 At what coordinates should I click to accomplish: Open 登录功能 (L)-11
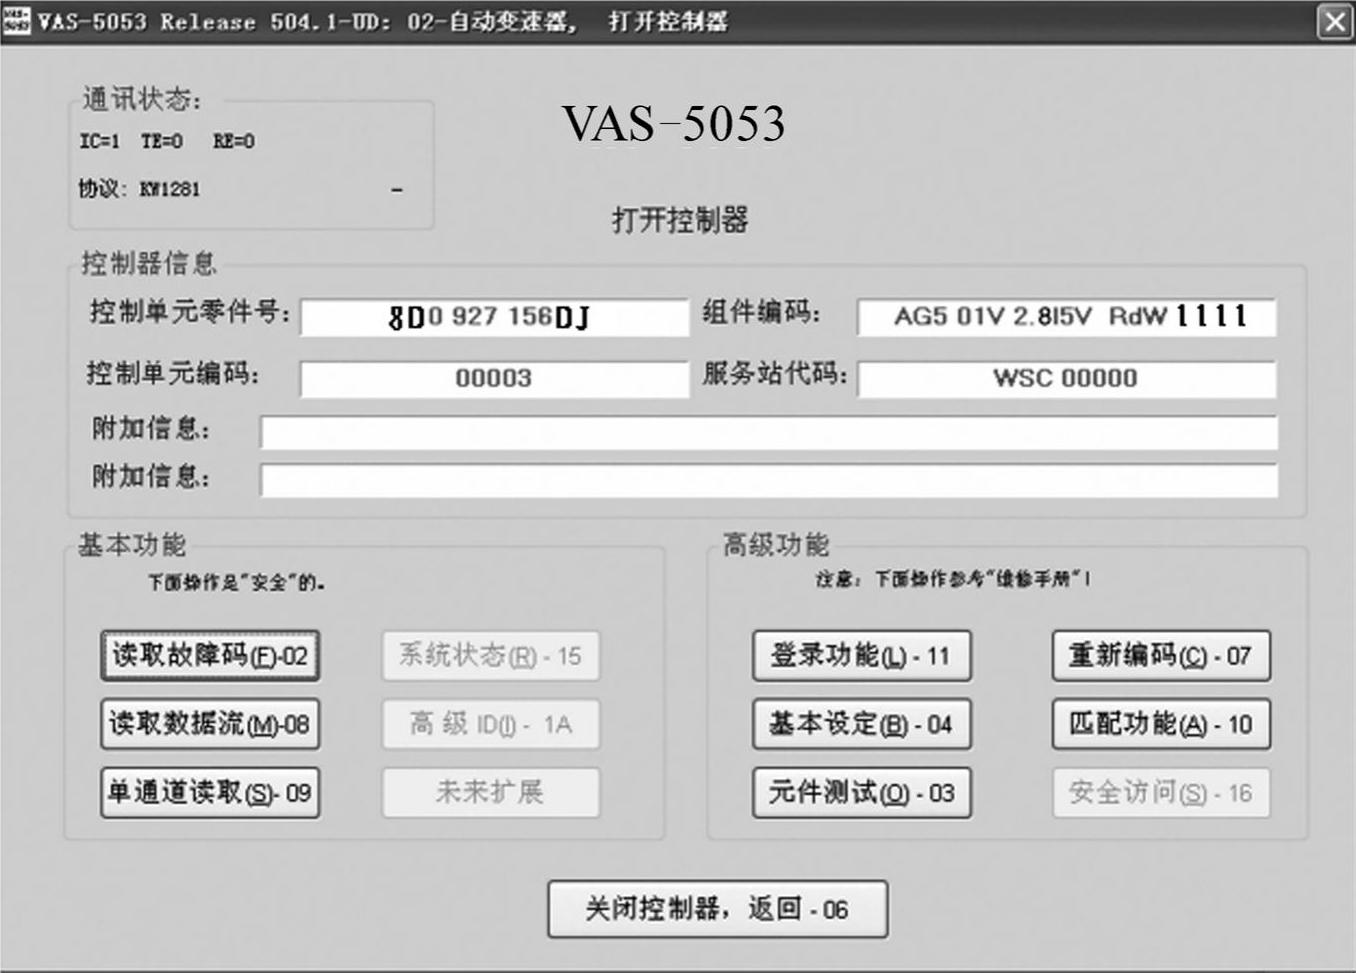861,656
